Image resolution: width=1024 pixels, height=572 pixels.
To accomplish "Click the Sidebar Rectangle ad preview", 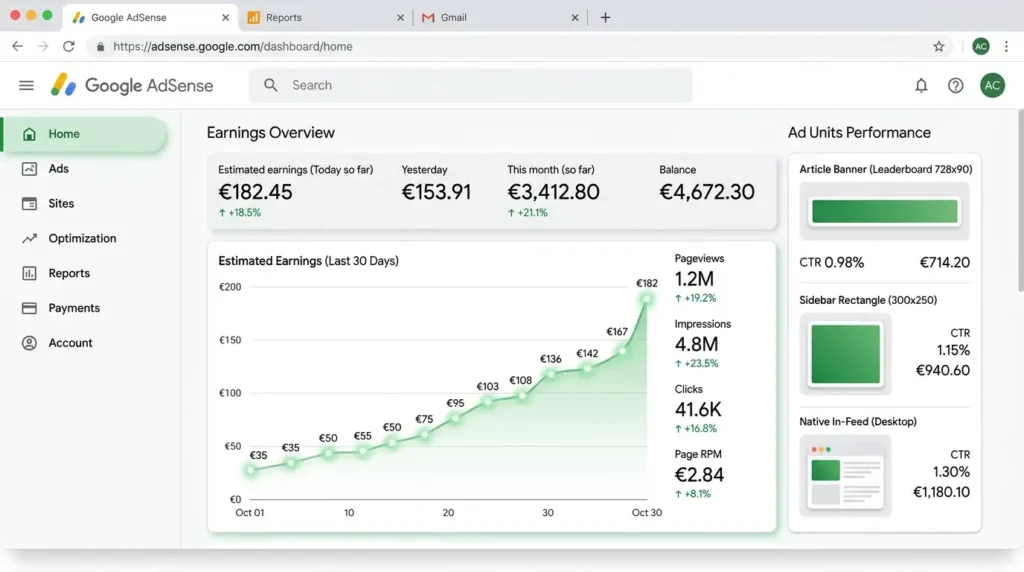I will pos(845,355).
